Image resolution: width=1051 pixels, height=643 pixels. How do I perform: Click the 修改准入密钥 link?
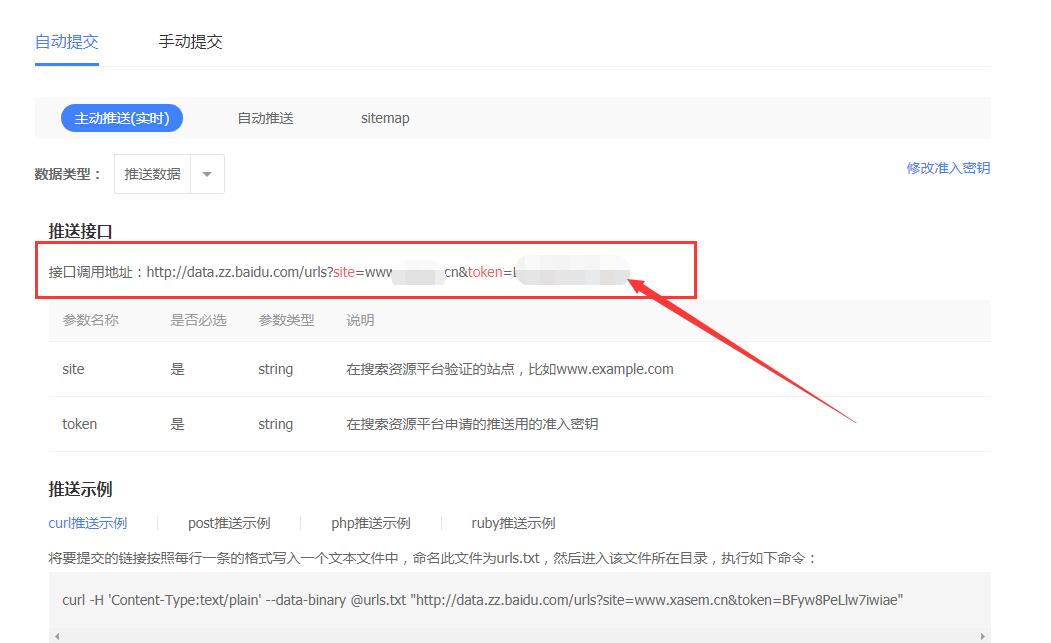coord(947,168)
